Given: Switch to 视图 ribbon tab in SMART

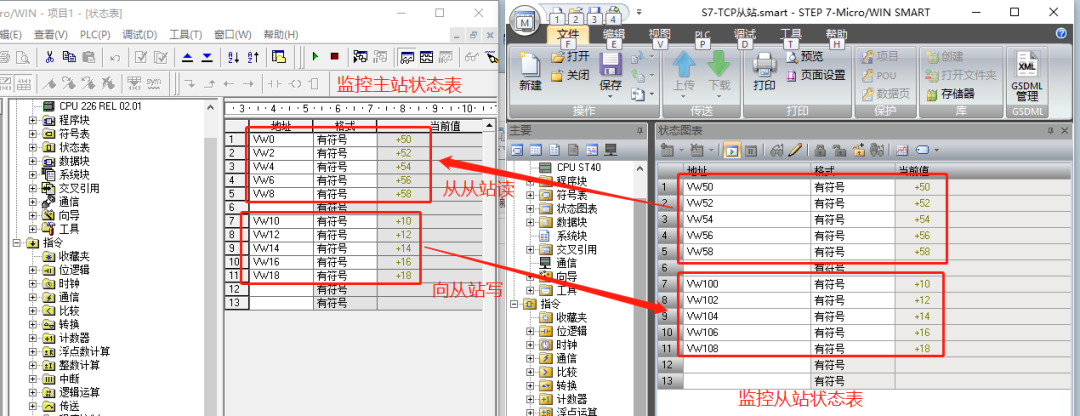Looking at the screenshot, I should [x=659, y=34].
